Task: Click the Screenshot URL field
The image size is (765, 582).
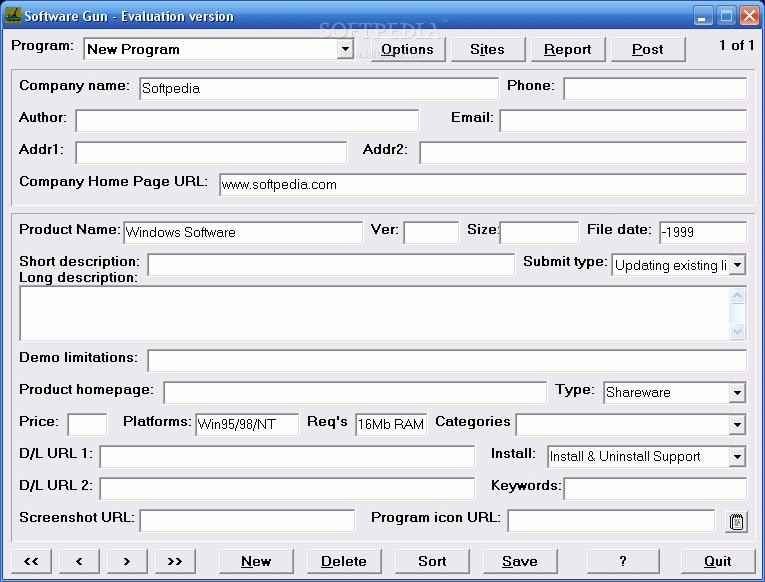Action: tap(247, 521)
